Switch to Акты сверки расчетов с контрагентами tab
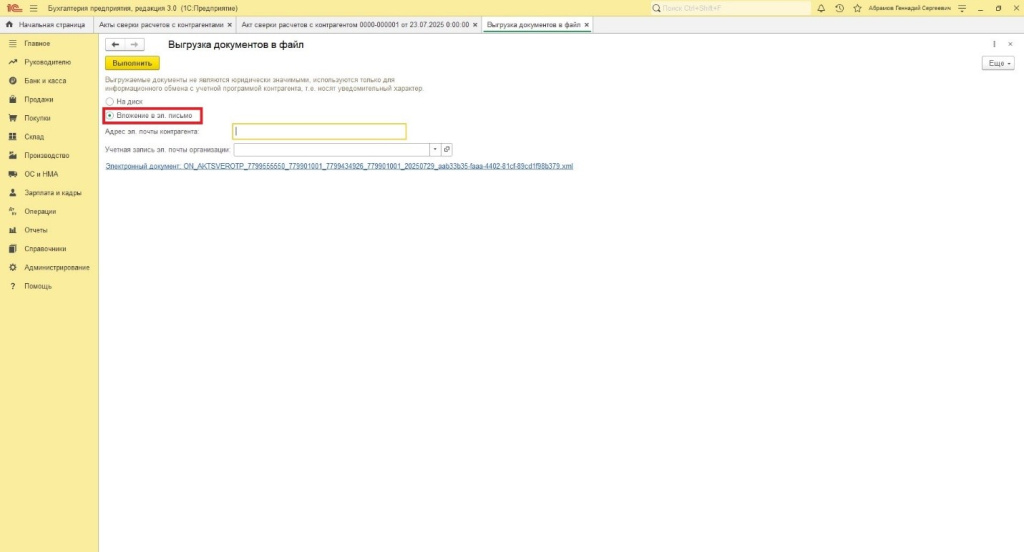The width and height of the screenshot is (1024, 552). [x=161, y=24]
